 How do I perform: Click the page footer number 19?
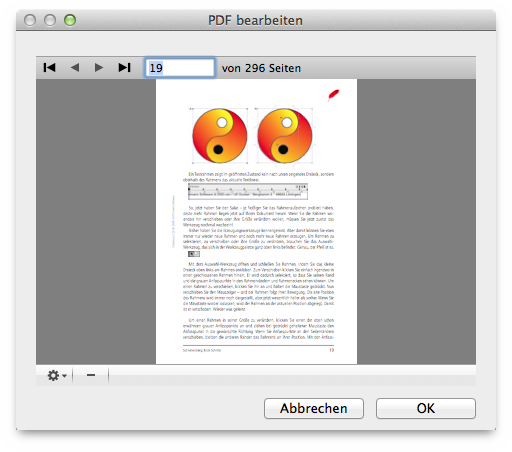(332, 350)
